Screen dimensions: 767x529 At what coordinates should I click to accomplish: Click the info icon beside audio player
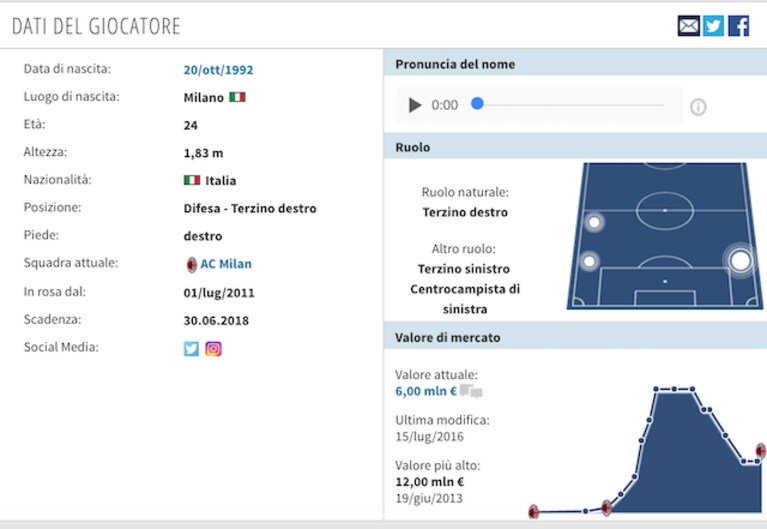coord(698,107)
